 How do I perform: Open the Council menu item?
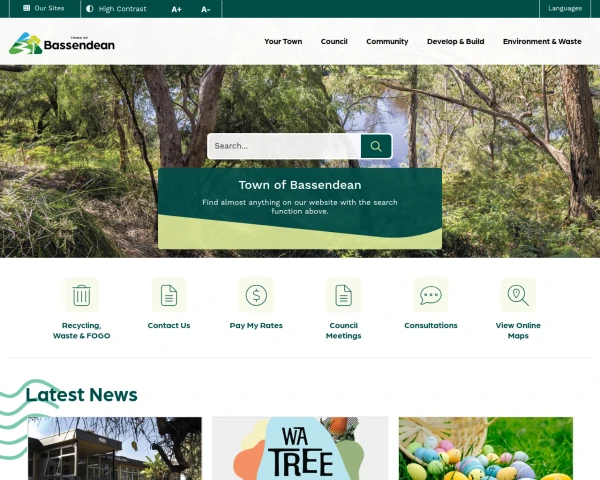pyautogui.click(x=334, y=41)
